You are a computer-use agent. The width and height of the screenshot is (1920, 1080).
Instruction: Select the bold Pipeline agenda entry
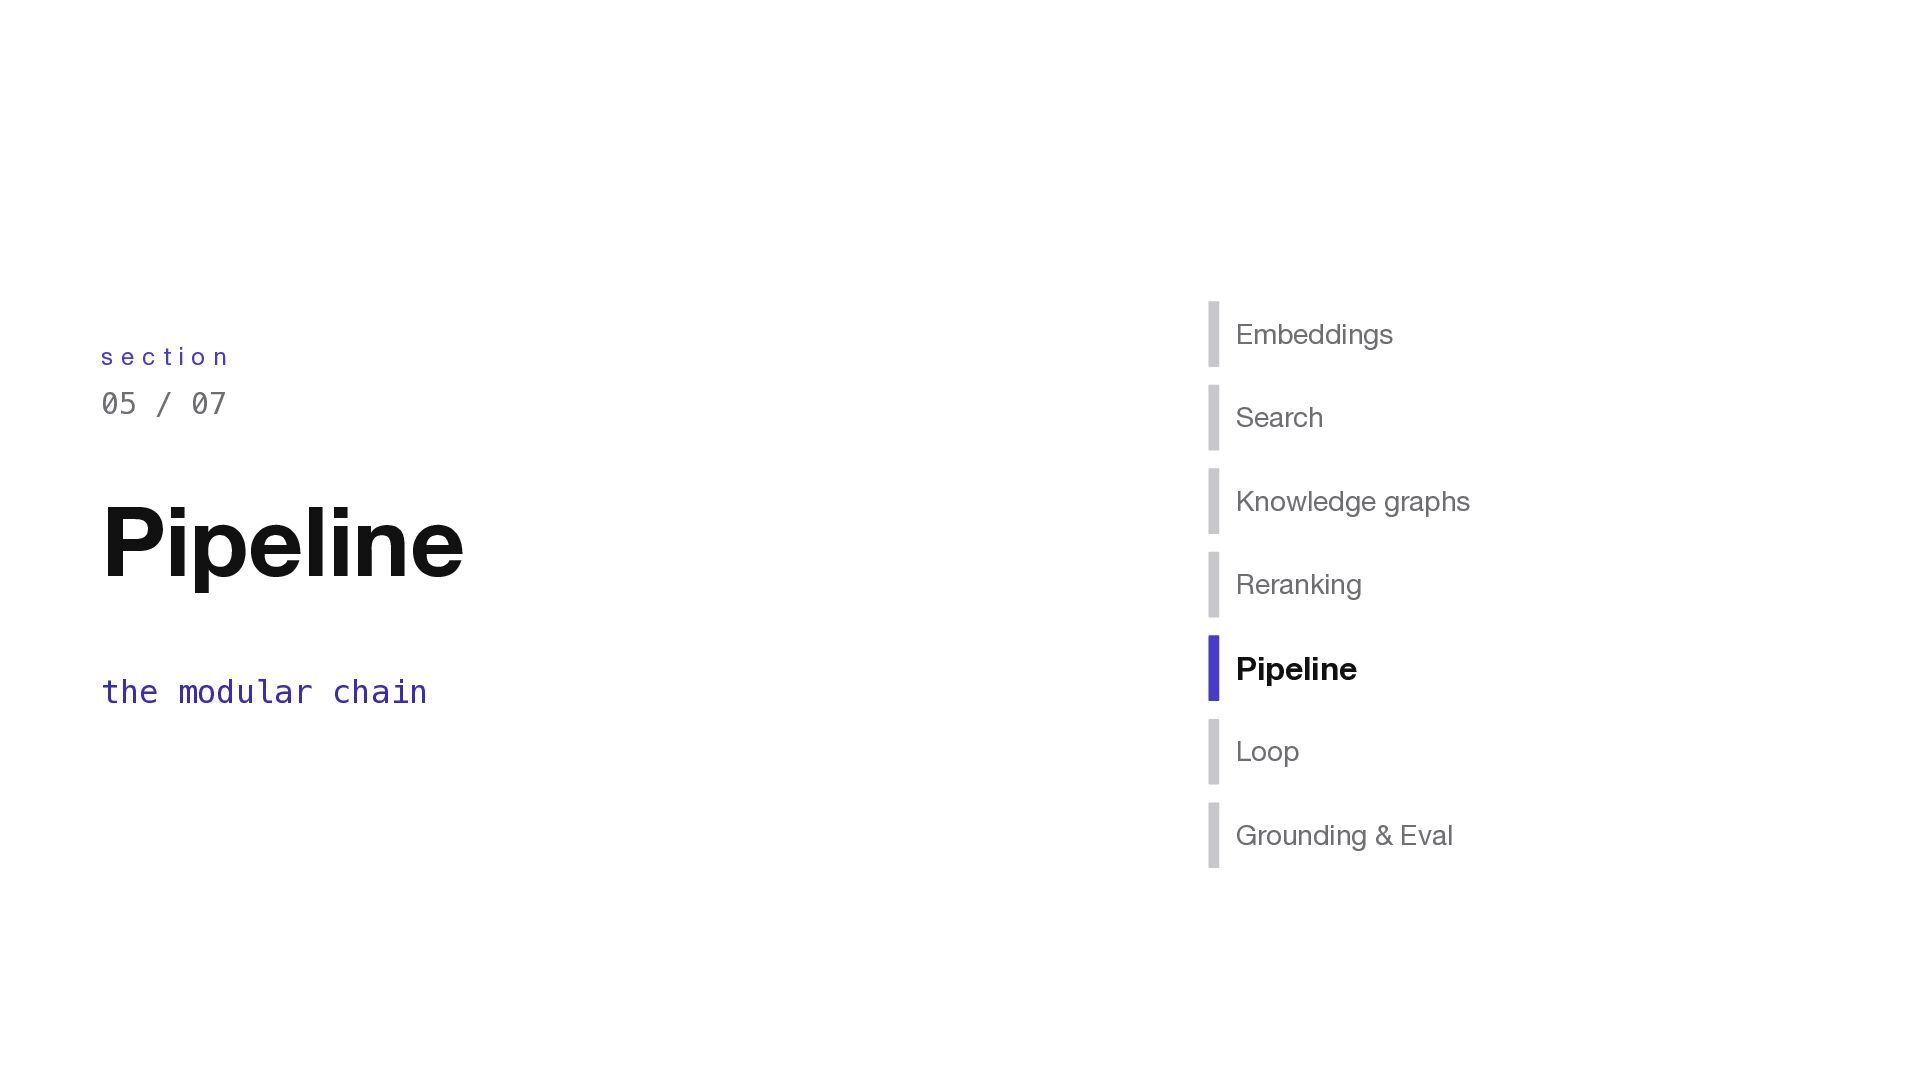[1296, 669]
